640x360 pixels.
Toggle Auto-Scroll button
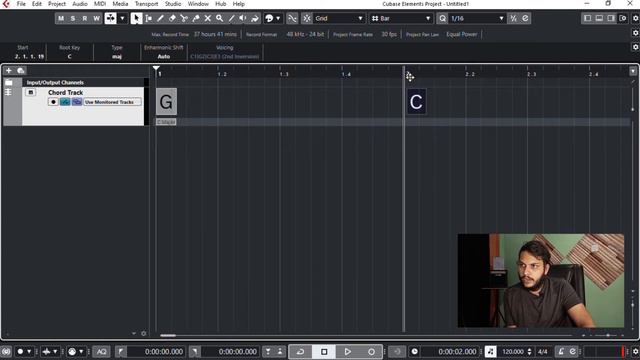[110, 18]
